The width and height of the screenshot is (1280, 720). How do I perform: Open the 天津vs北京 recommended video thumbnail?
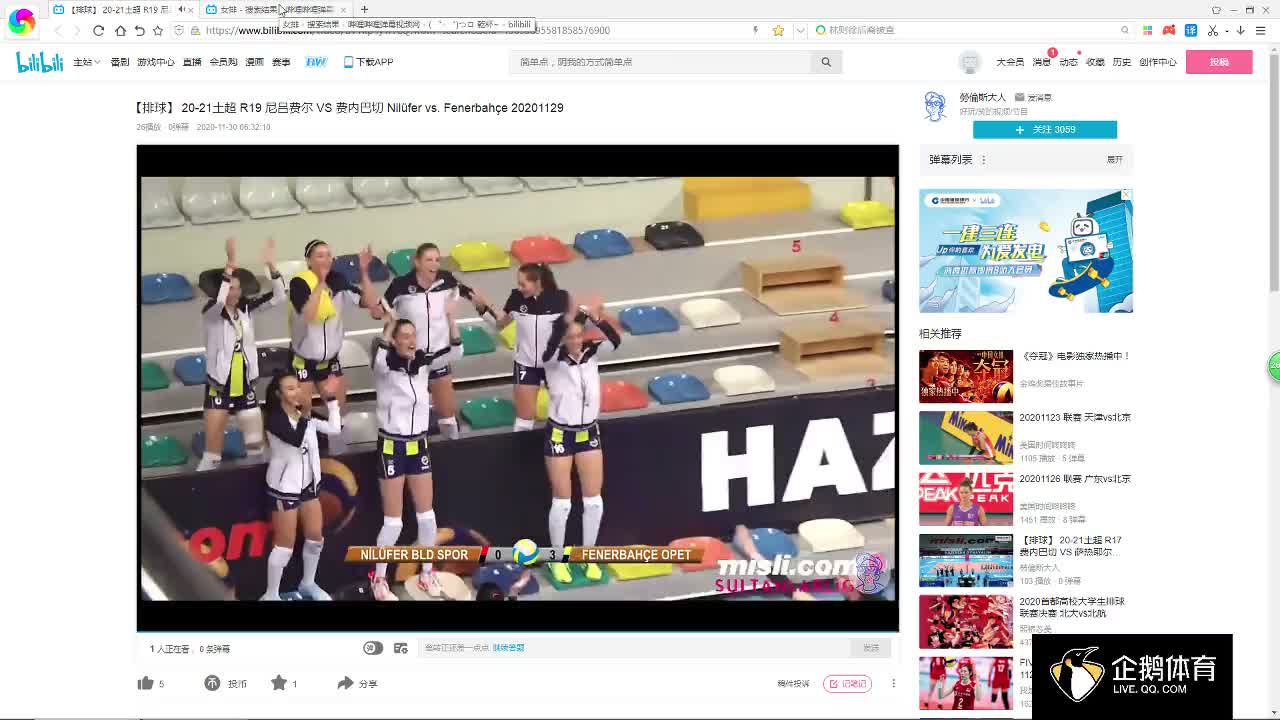[965, 438]
